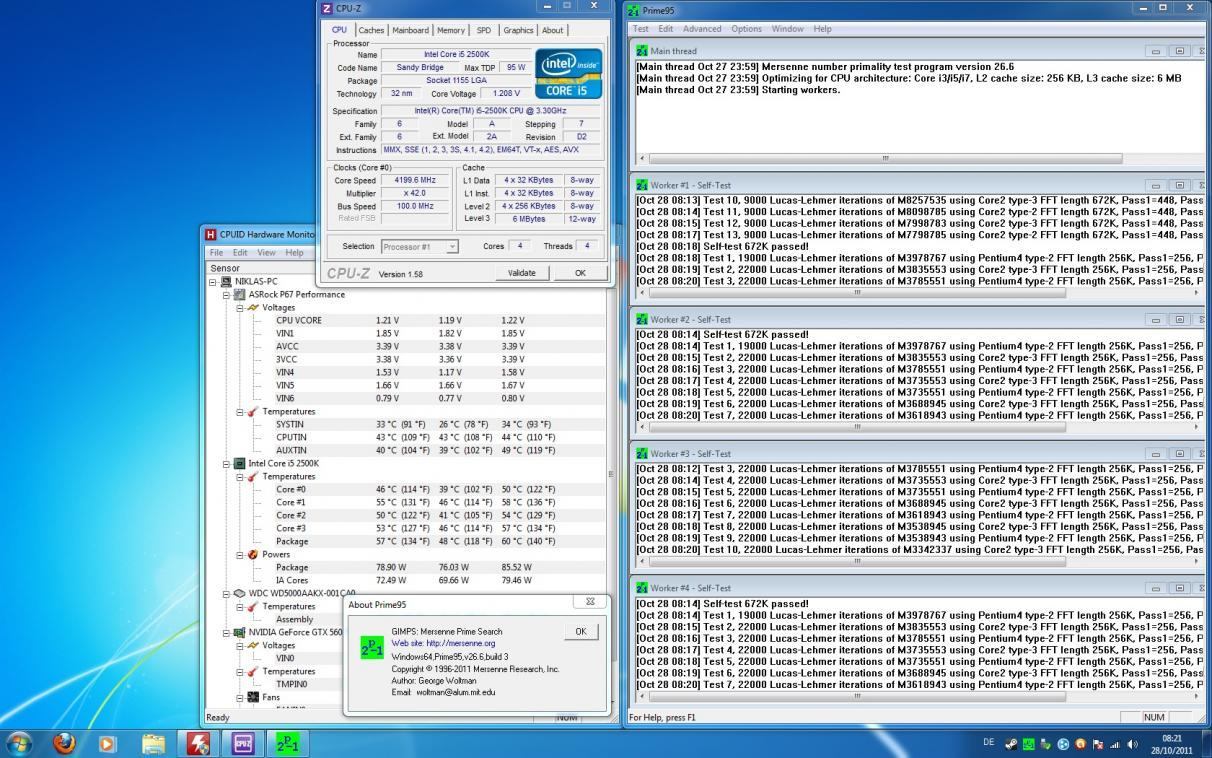Collapse the ASRock Voltages branch
Screen dimensions: 1212x758
click(x=240, y=308)
